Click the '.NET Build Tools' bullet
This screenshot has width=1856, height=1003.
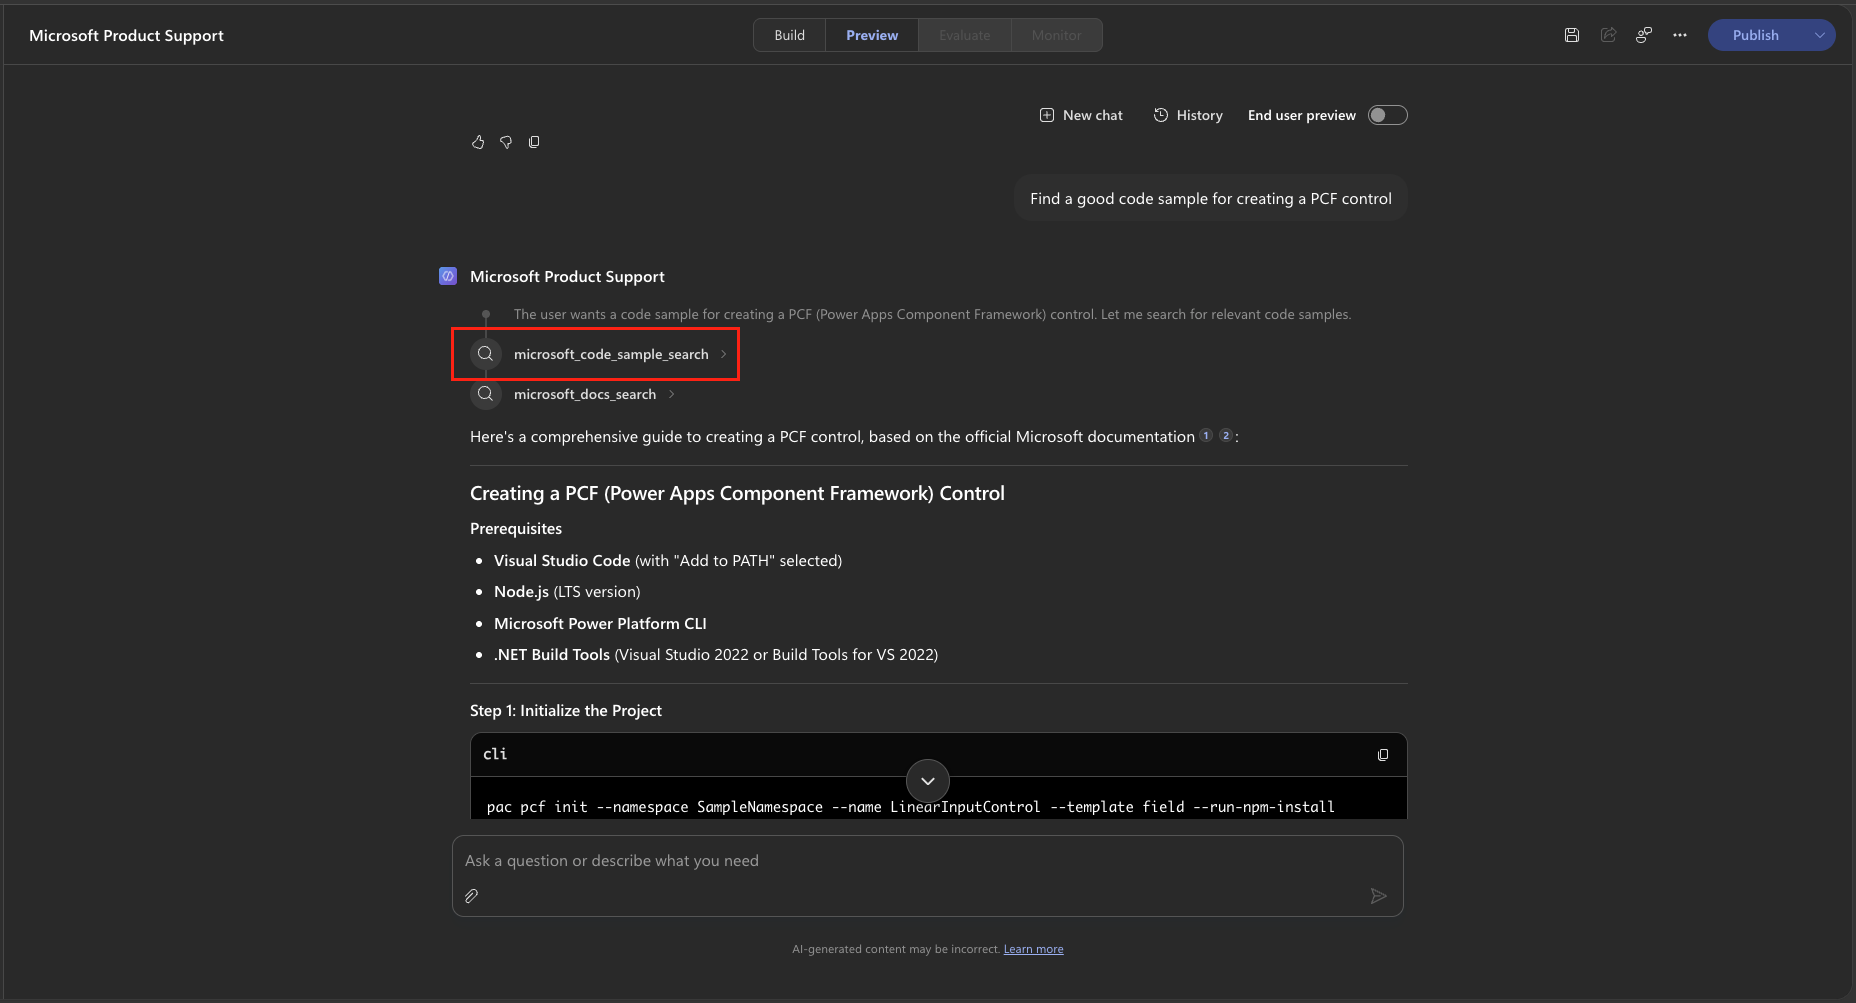click(x=716, y=654)
